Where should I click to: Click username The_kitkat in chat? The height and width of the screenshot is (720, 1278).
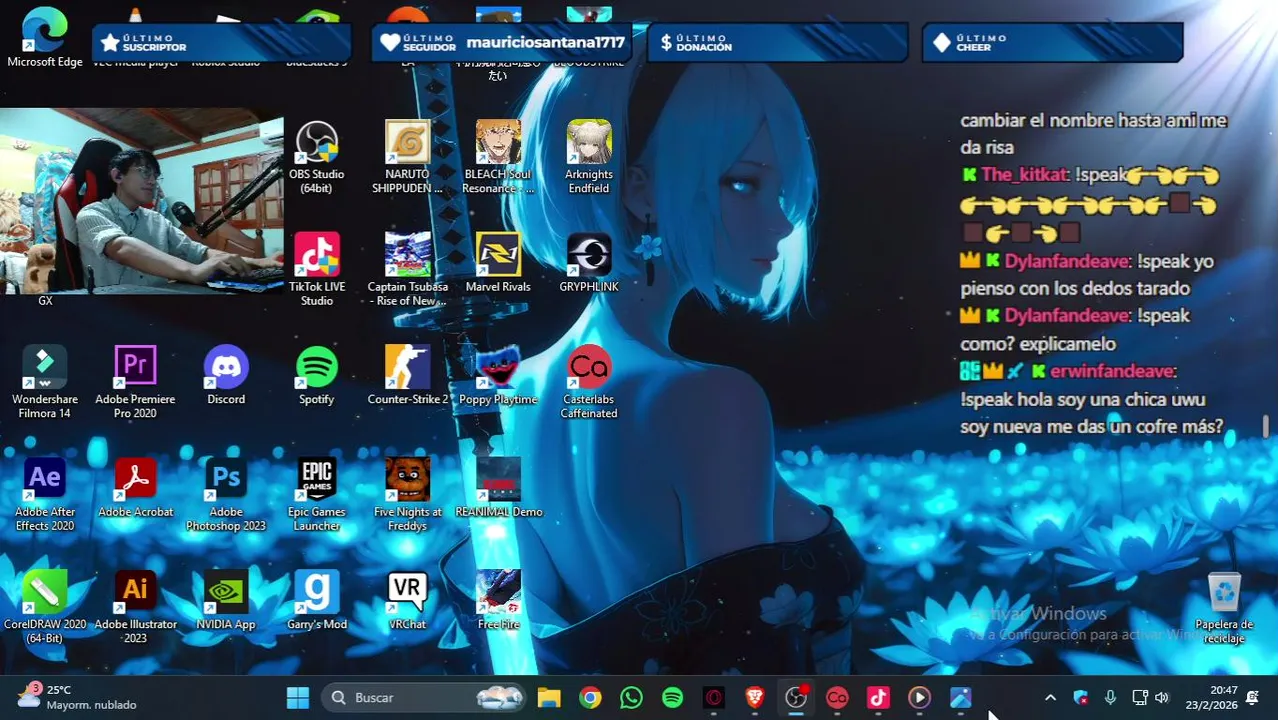pyautogui.click(x=1024, y=175)
